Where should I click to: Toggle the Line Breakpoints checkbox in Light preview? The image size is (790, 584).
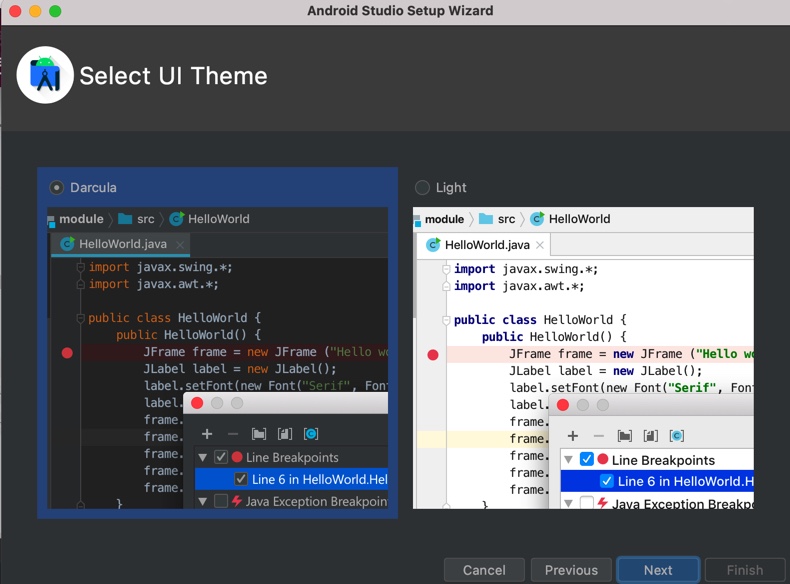pos(586,459)
